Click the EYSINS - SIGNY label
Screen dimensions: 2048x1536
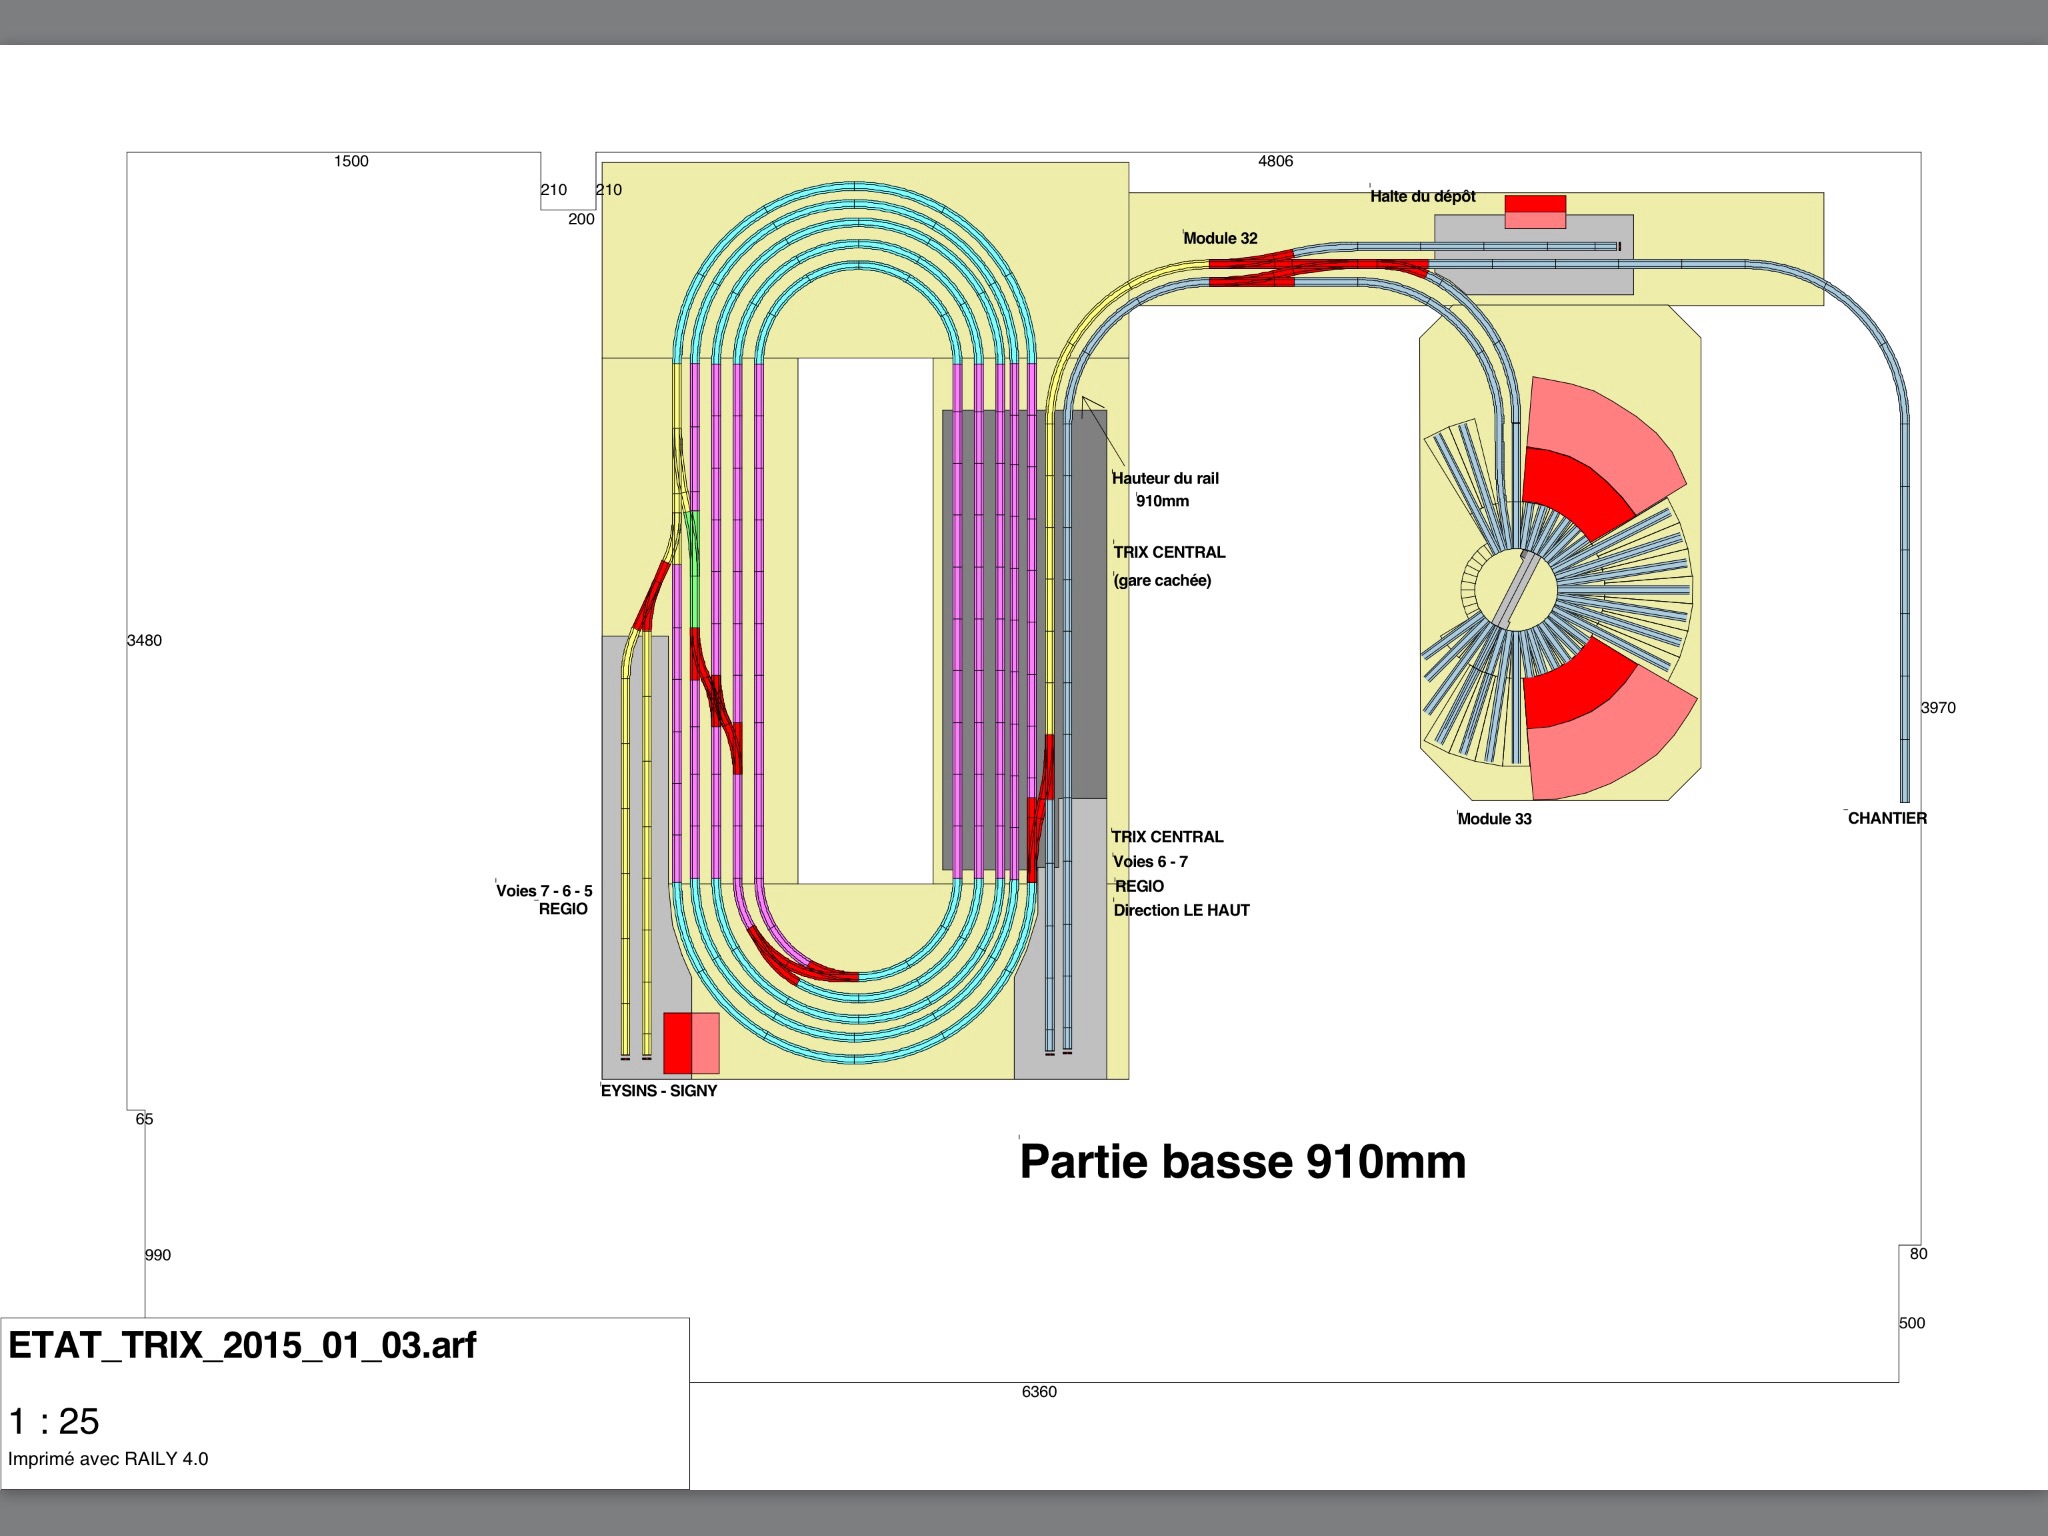click(x=659, y=1091)
